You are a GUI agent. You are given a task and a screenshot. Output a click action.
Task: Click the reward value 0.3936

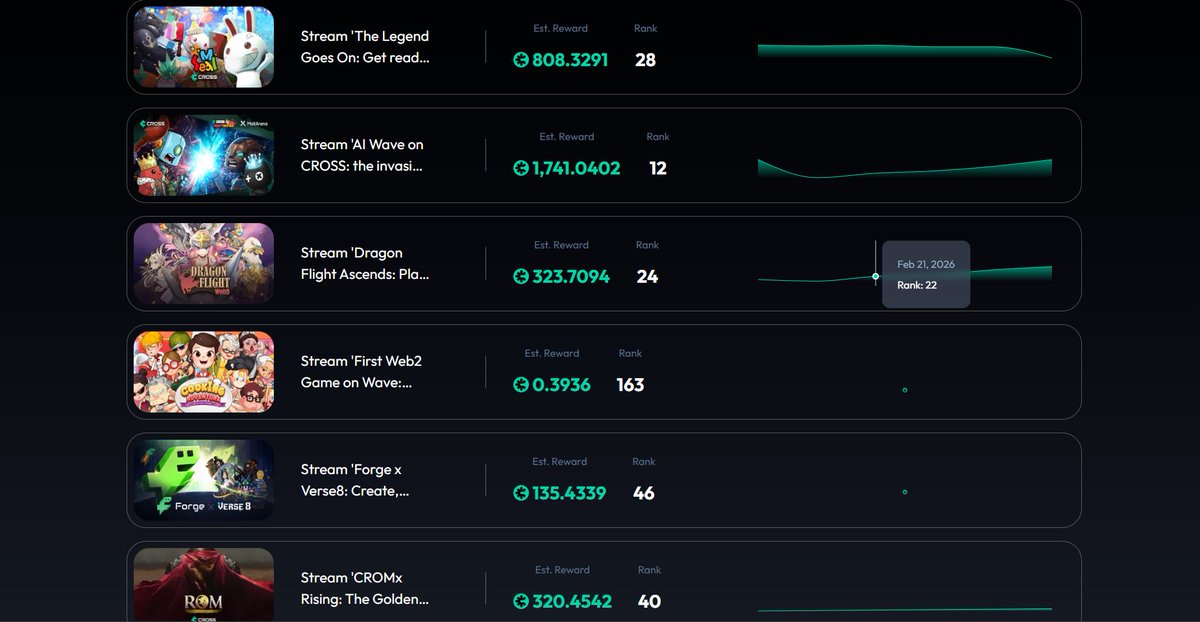(x=562, y=385)
